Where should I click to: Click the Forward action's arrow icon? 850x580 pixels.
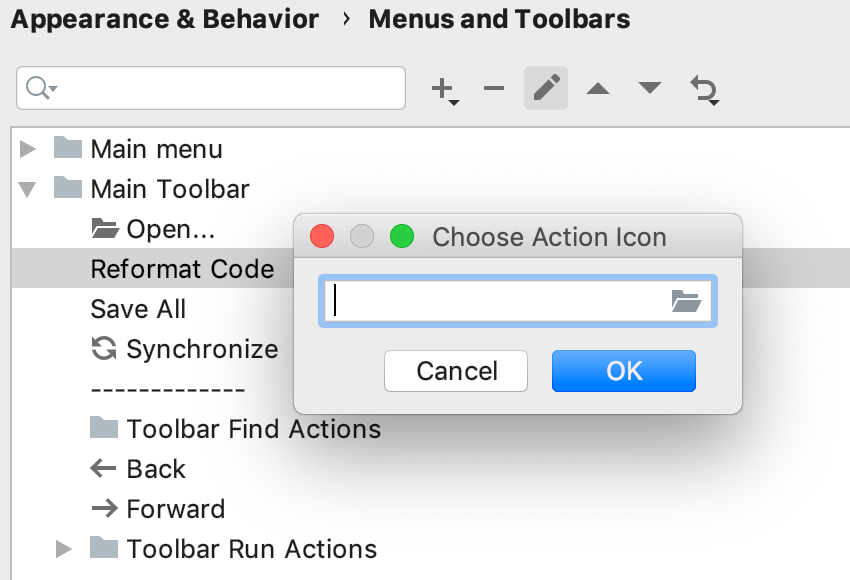click(103, 508)
